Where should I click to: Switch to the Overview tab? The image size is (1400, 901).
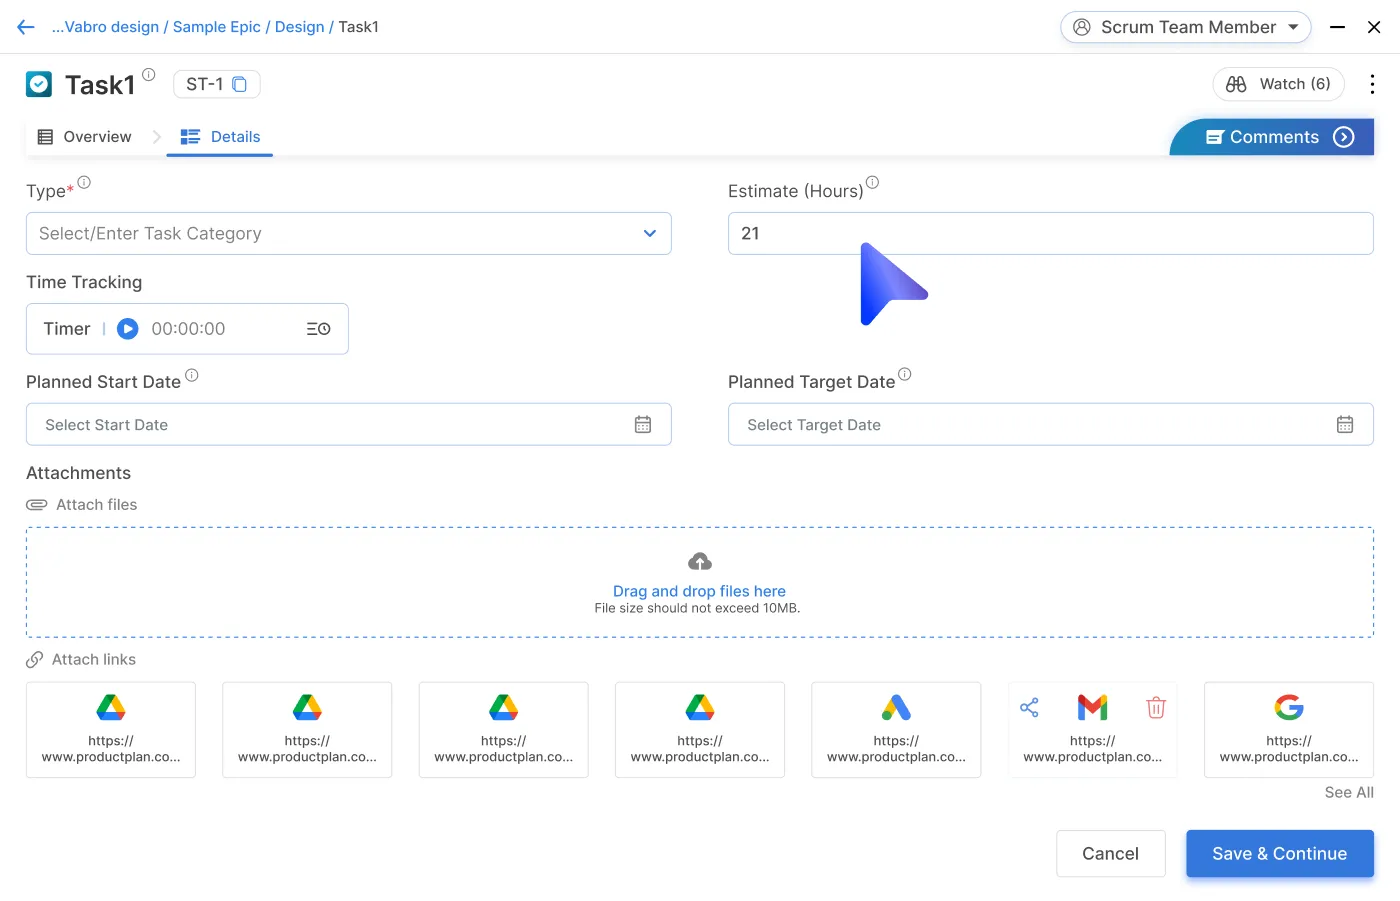85,137
